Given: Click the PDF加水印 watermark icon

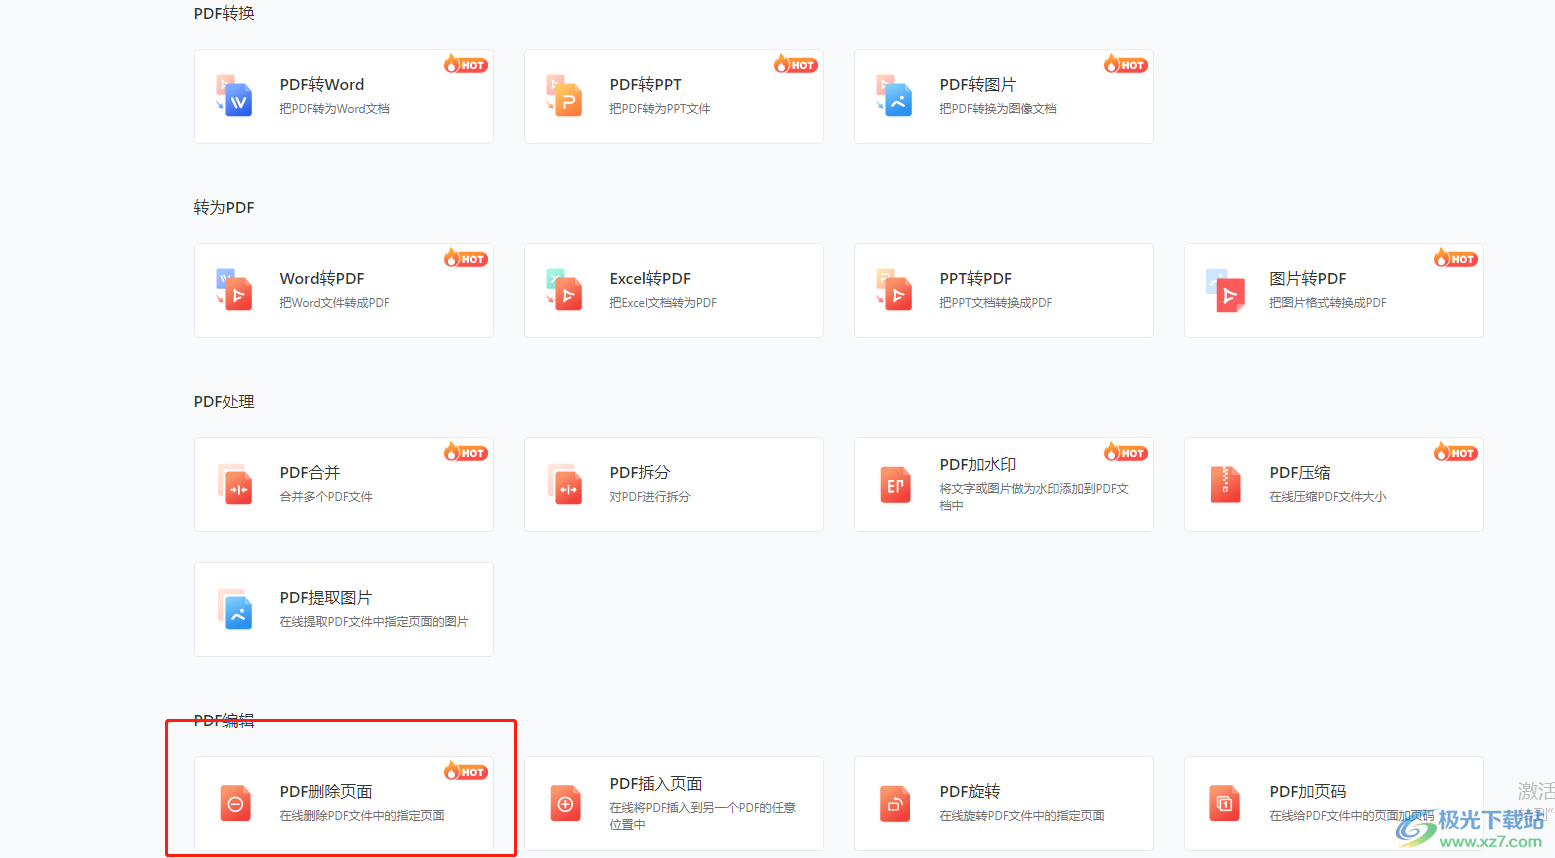Looking at the screenshot, I should tap(895, 485).
